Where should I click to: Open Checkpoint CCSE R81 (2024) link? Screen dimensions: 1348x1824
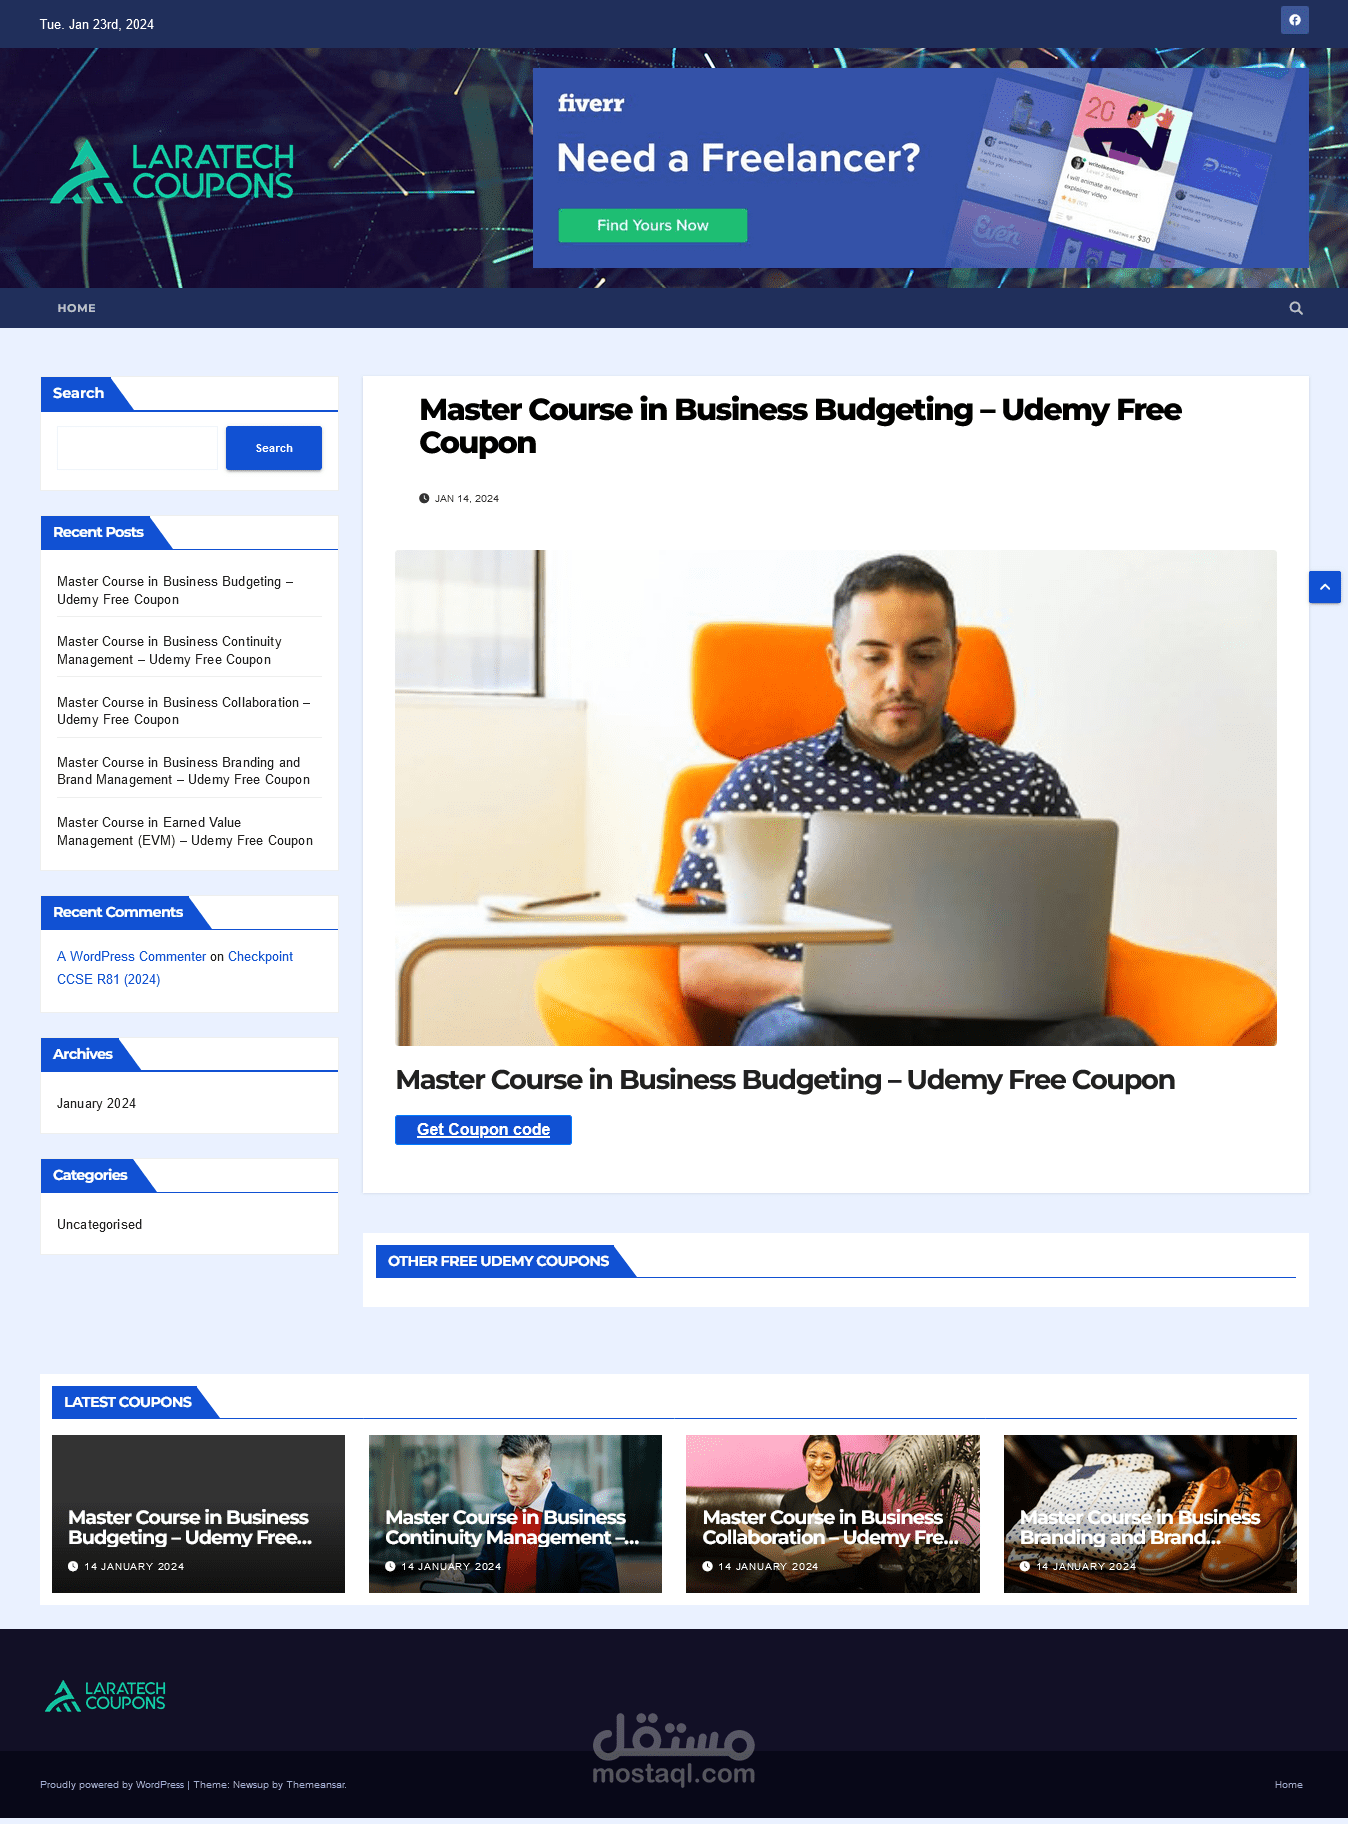pos(175,968)
